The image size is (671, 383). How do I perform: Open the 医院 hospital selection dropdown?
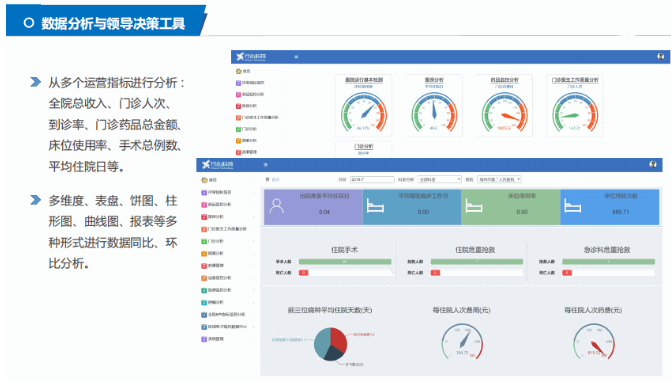[499, 179]
